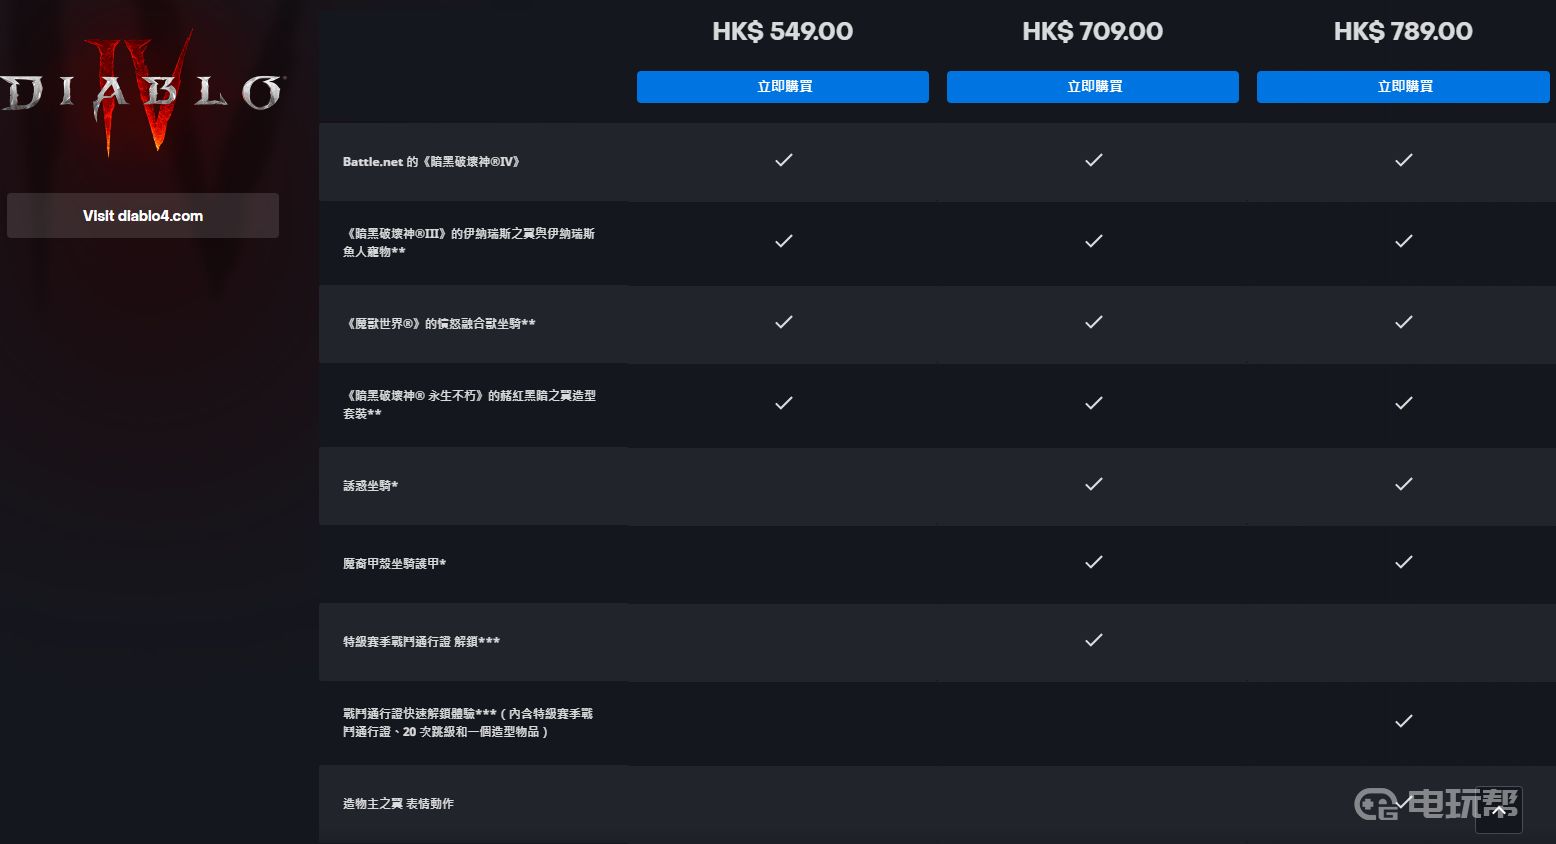1556x844 pixels.
Task: Click the HK$ 549.00 price heading
Action: [783, 31]
